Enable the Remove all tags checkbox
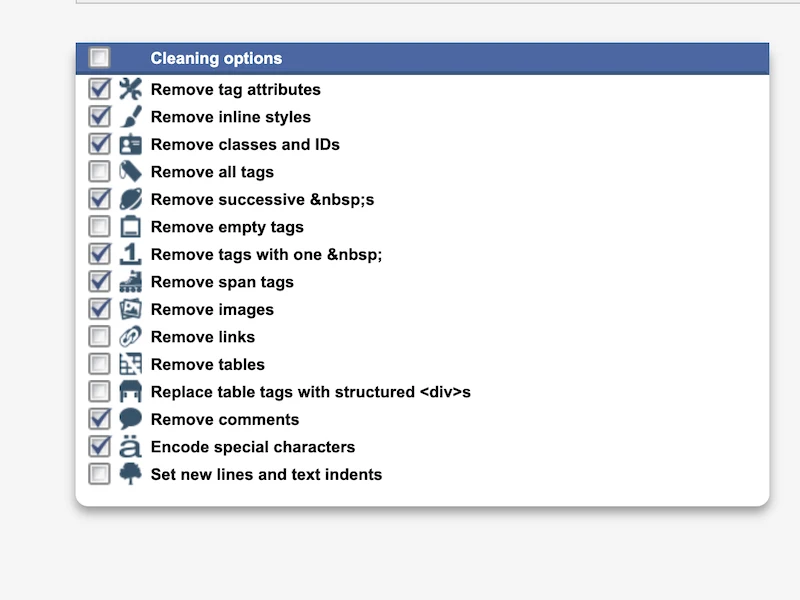This screenshot has height=600, width=800. pyautogui.click(x=99, y=172)
